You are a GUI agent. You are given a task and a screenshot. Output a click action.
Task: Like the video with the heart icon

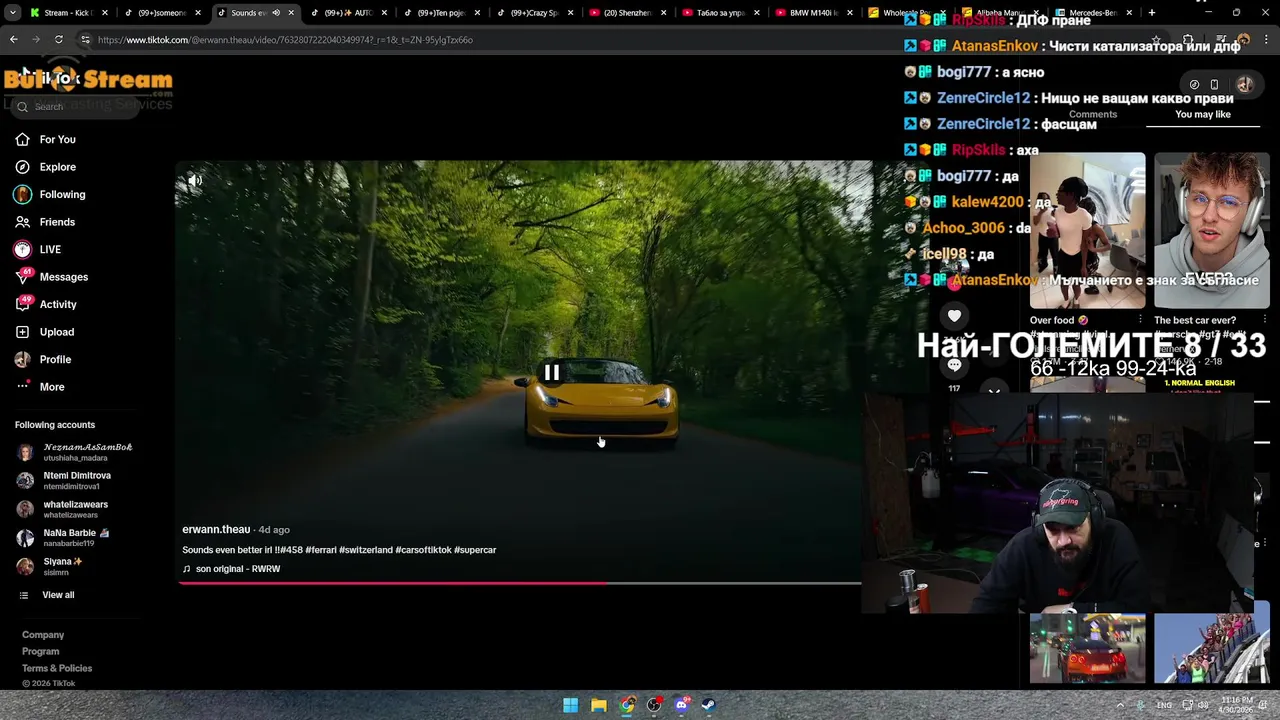[954, 316]
